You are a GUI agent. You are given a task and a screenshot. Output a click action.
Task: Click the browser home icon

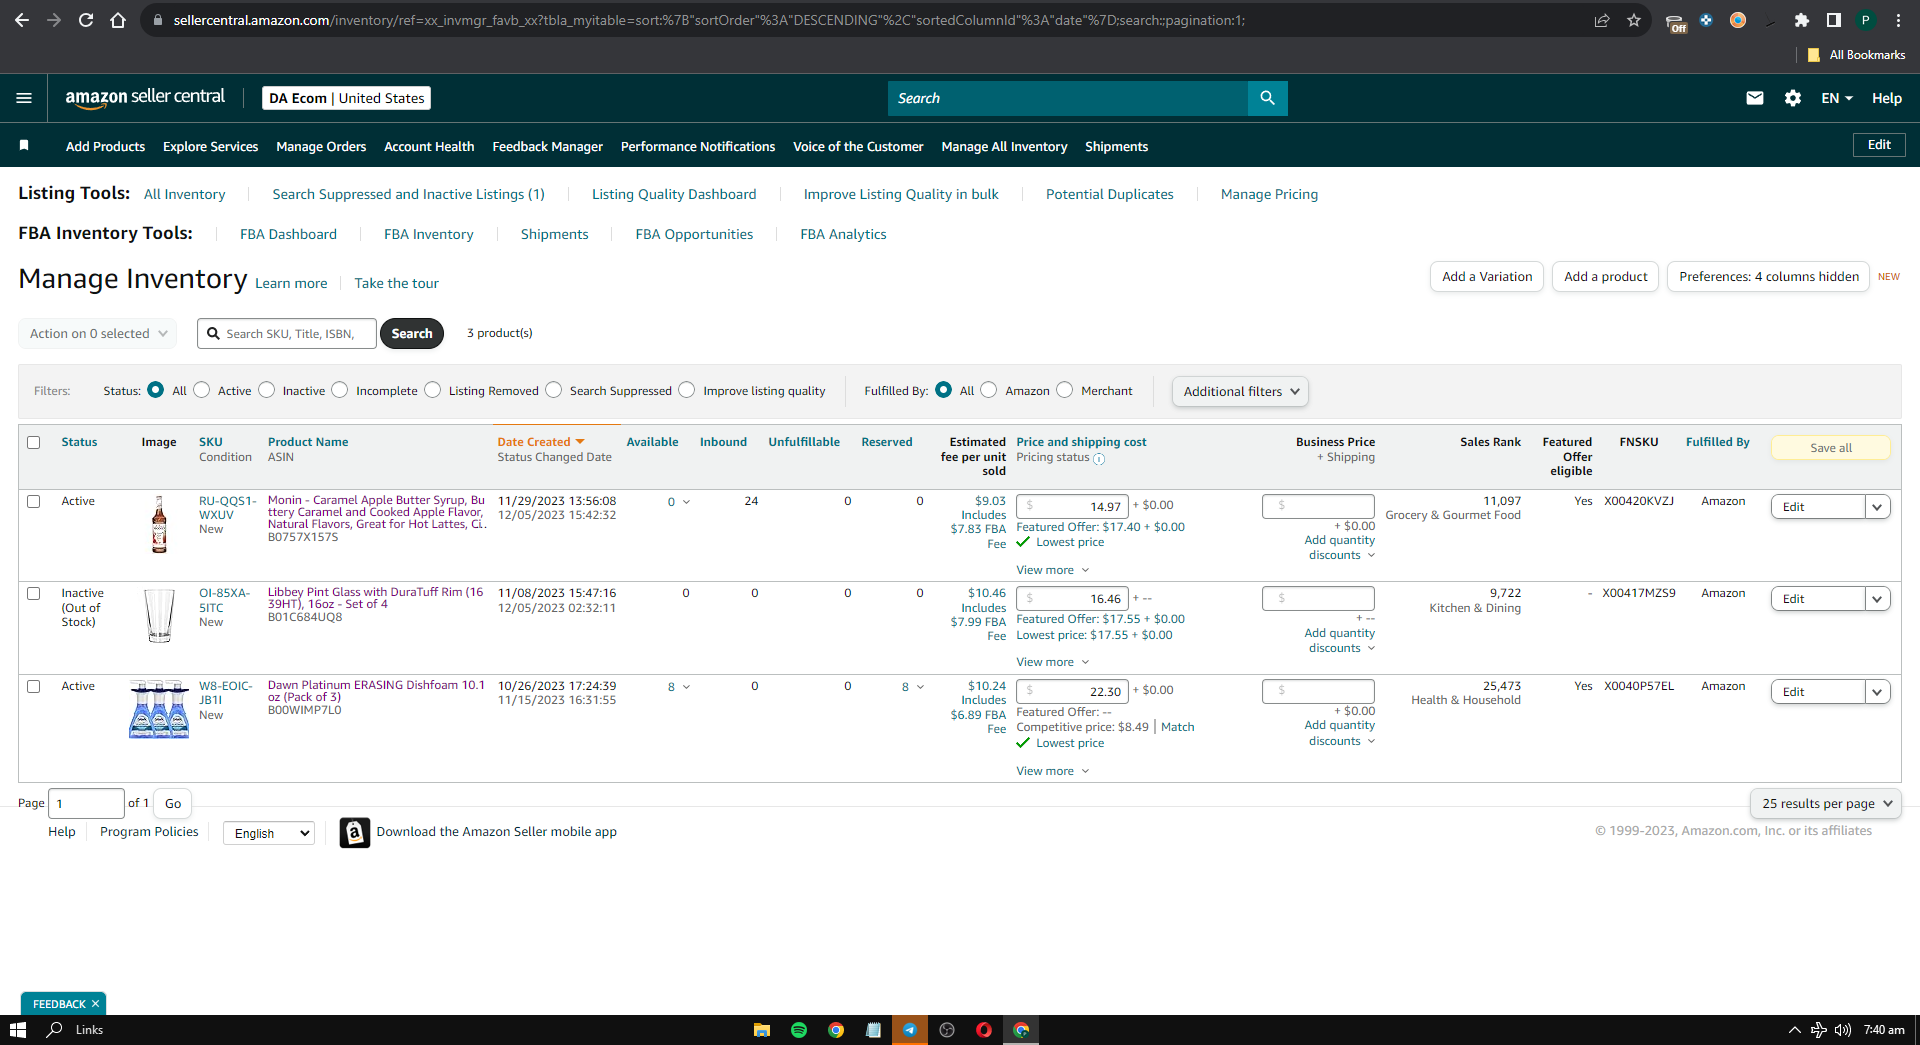(x=118, y=20)
